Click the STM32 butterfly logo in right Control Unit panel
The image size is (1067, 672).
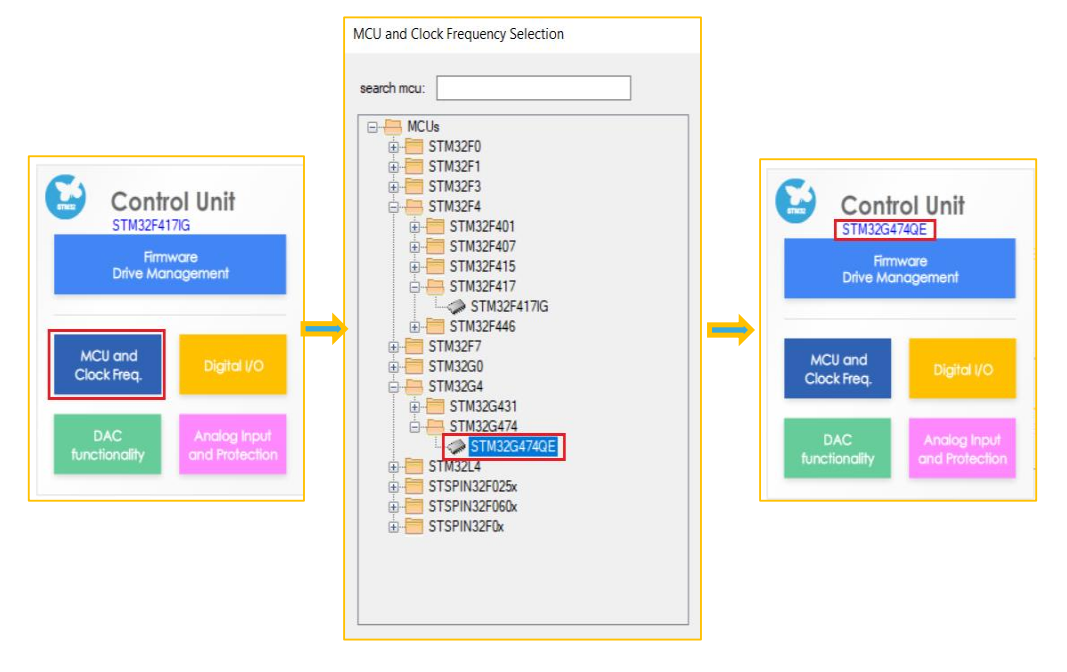795,201
